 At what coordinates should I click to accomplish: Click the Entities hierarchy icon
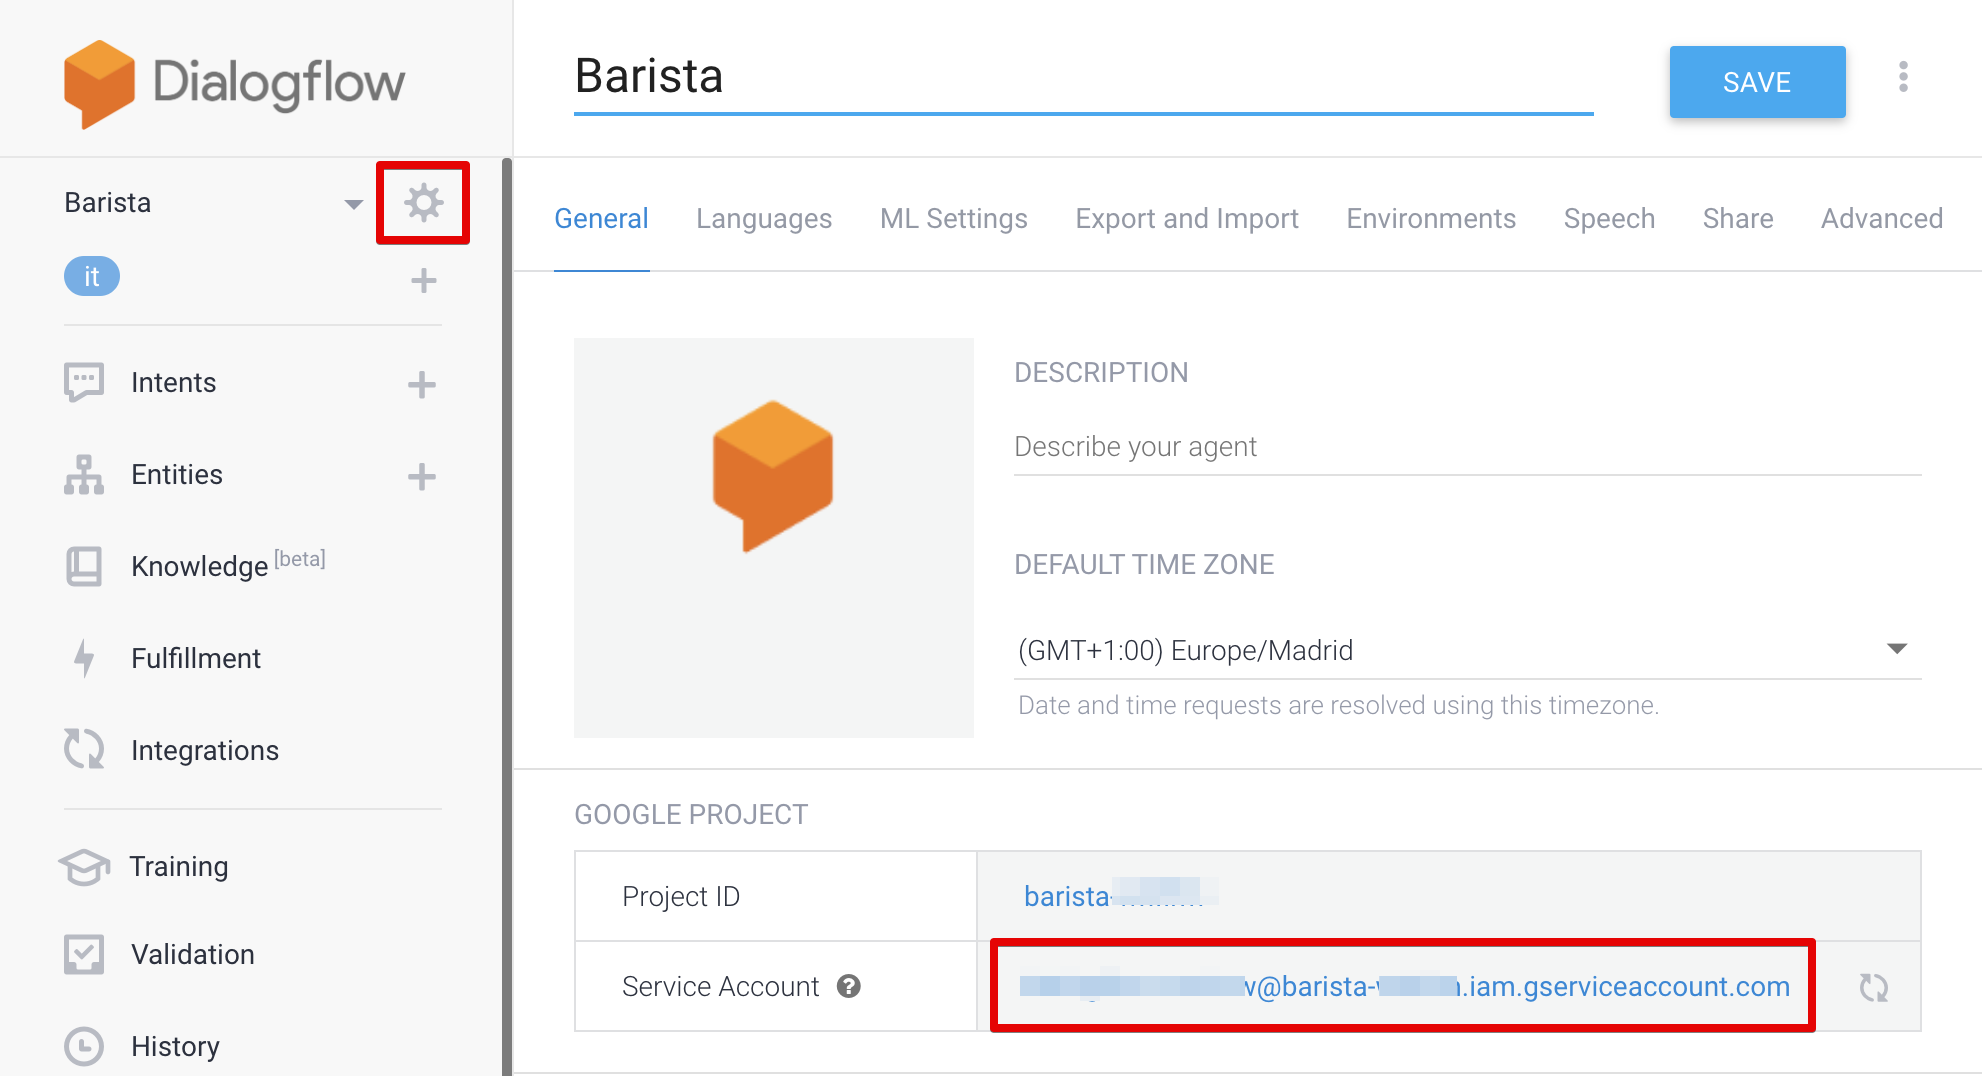84,475
